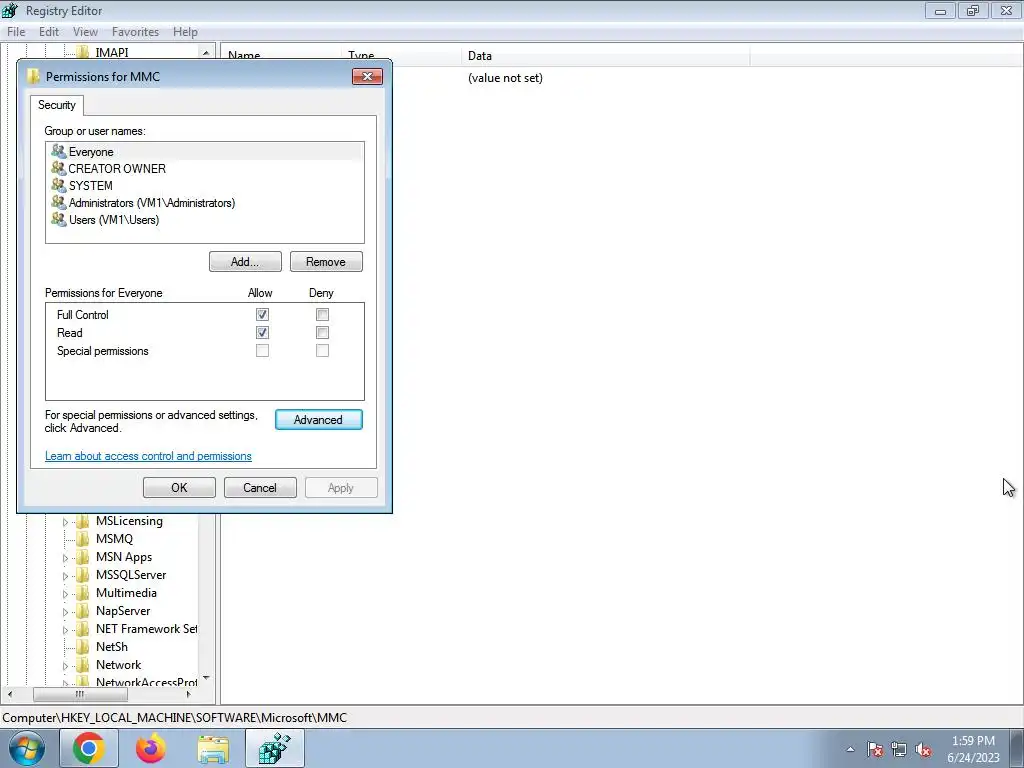Select the '(value not set)' data cell
The image size is (1024, 768).
point(505,78)
